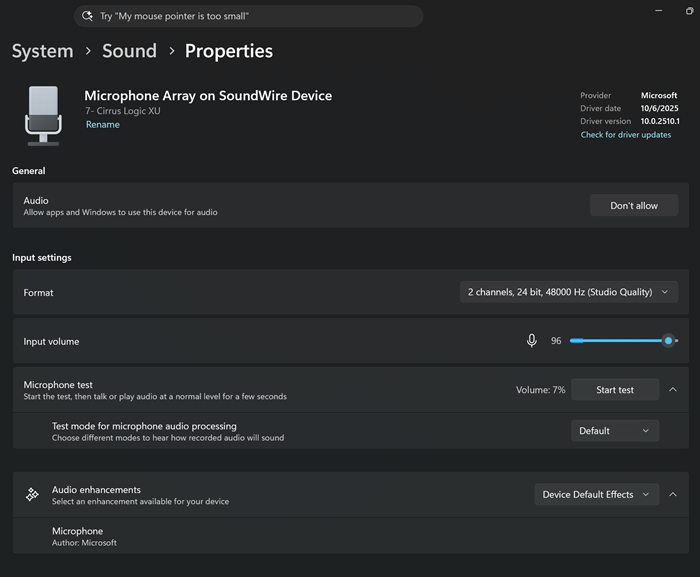Open the Format dropdown for audio quality
The width and height of the screenshot is (700, 577).
(569, 292)
